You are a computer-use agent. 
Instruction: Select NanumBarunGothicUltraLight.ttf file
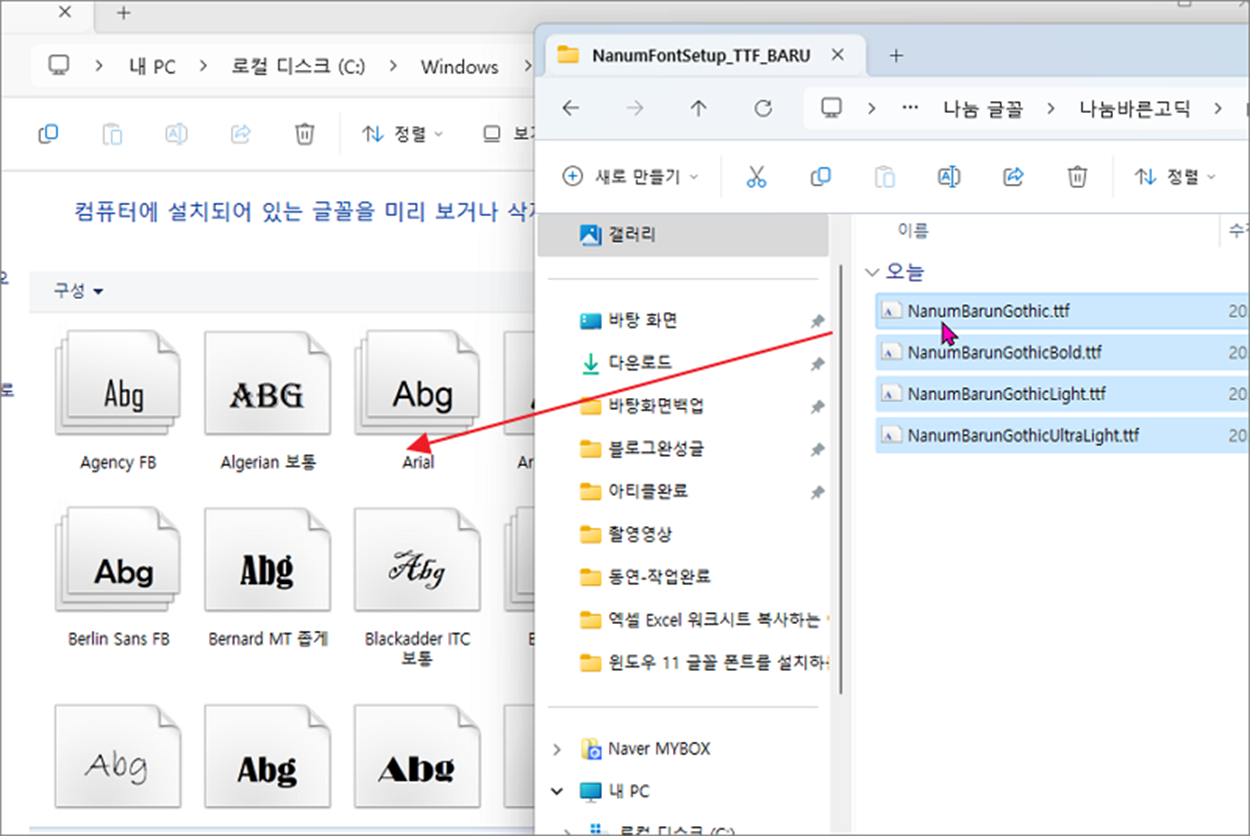1062,435
